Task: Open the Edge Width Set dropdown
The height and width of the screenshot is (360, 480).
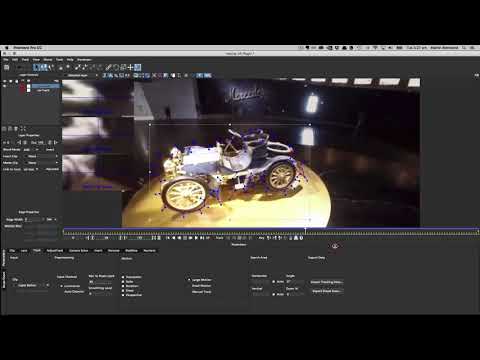Action: tap(52, 220)
